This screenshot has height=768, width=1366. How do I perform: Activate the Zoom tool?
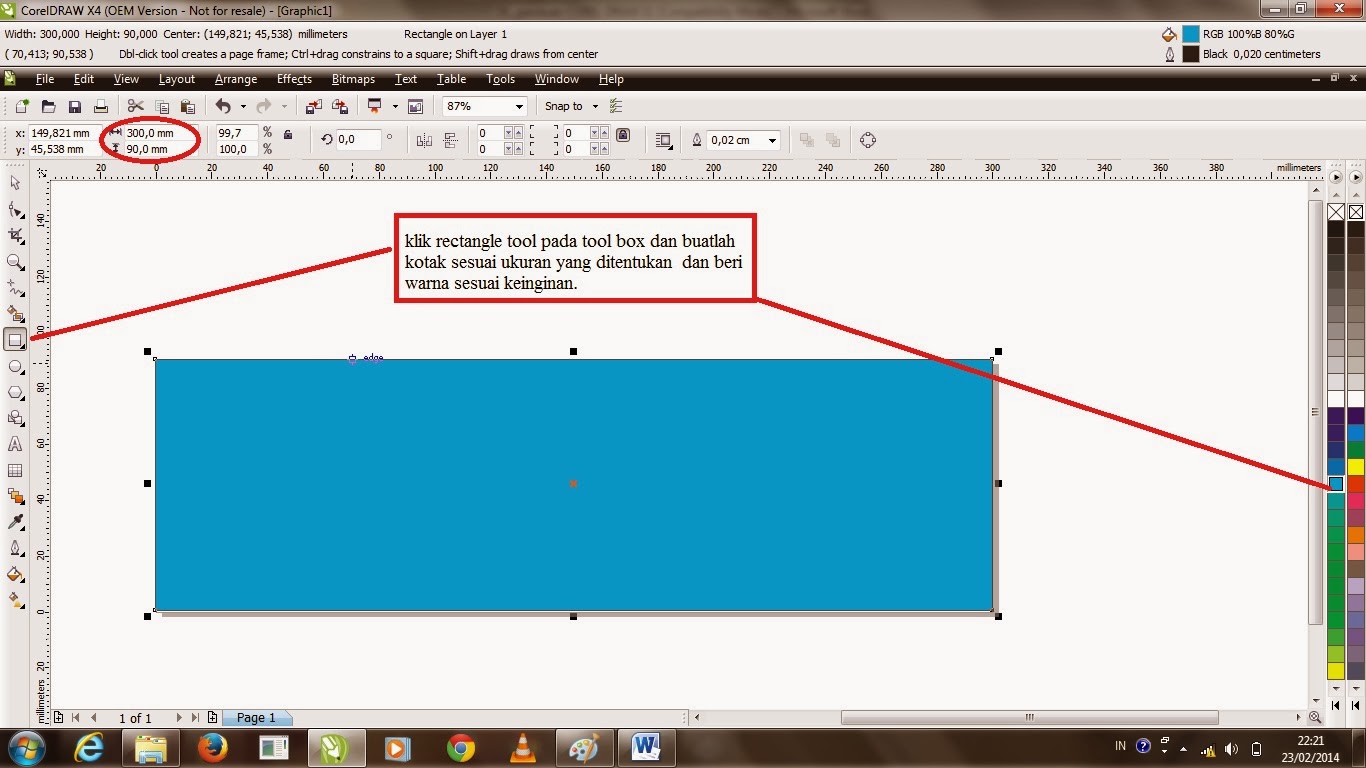click(x=15, y=257)
